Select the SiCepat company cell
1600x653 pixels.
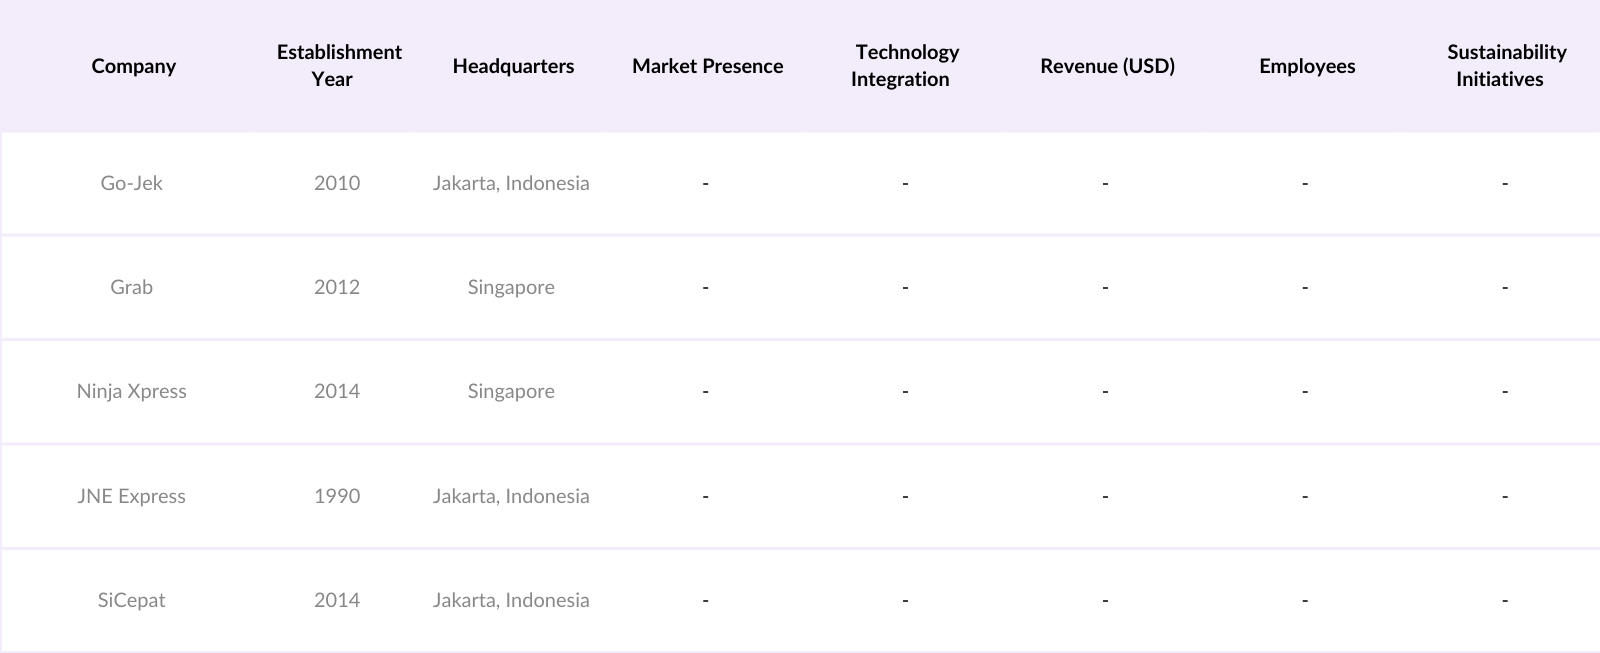point(131,600)
